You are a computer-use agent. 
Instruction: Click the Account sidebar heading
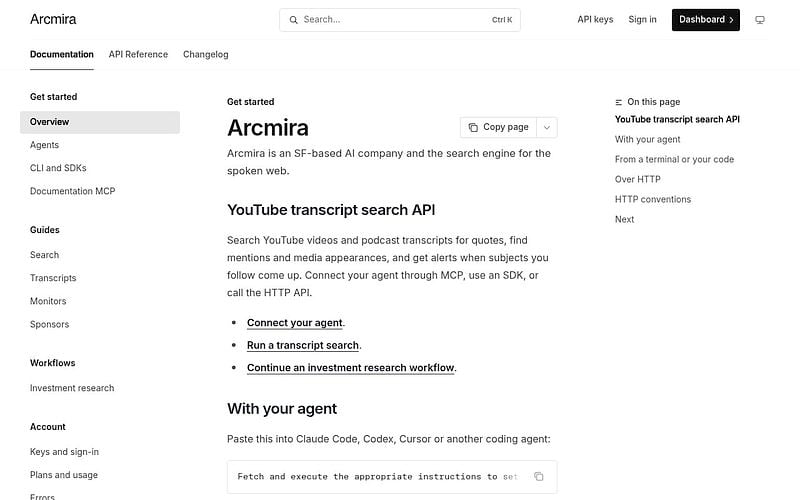tap(47, 427)
